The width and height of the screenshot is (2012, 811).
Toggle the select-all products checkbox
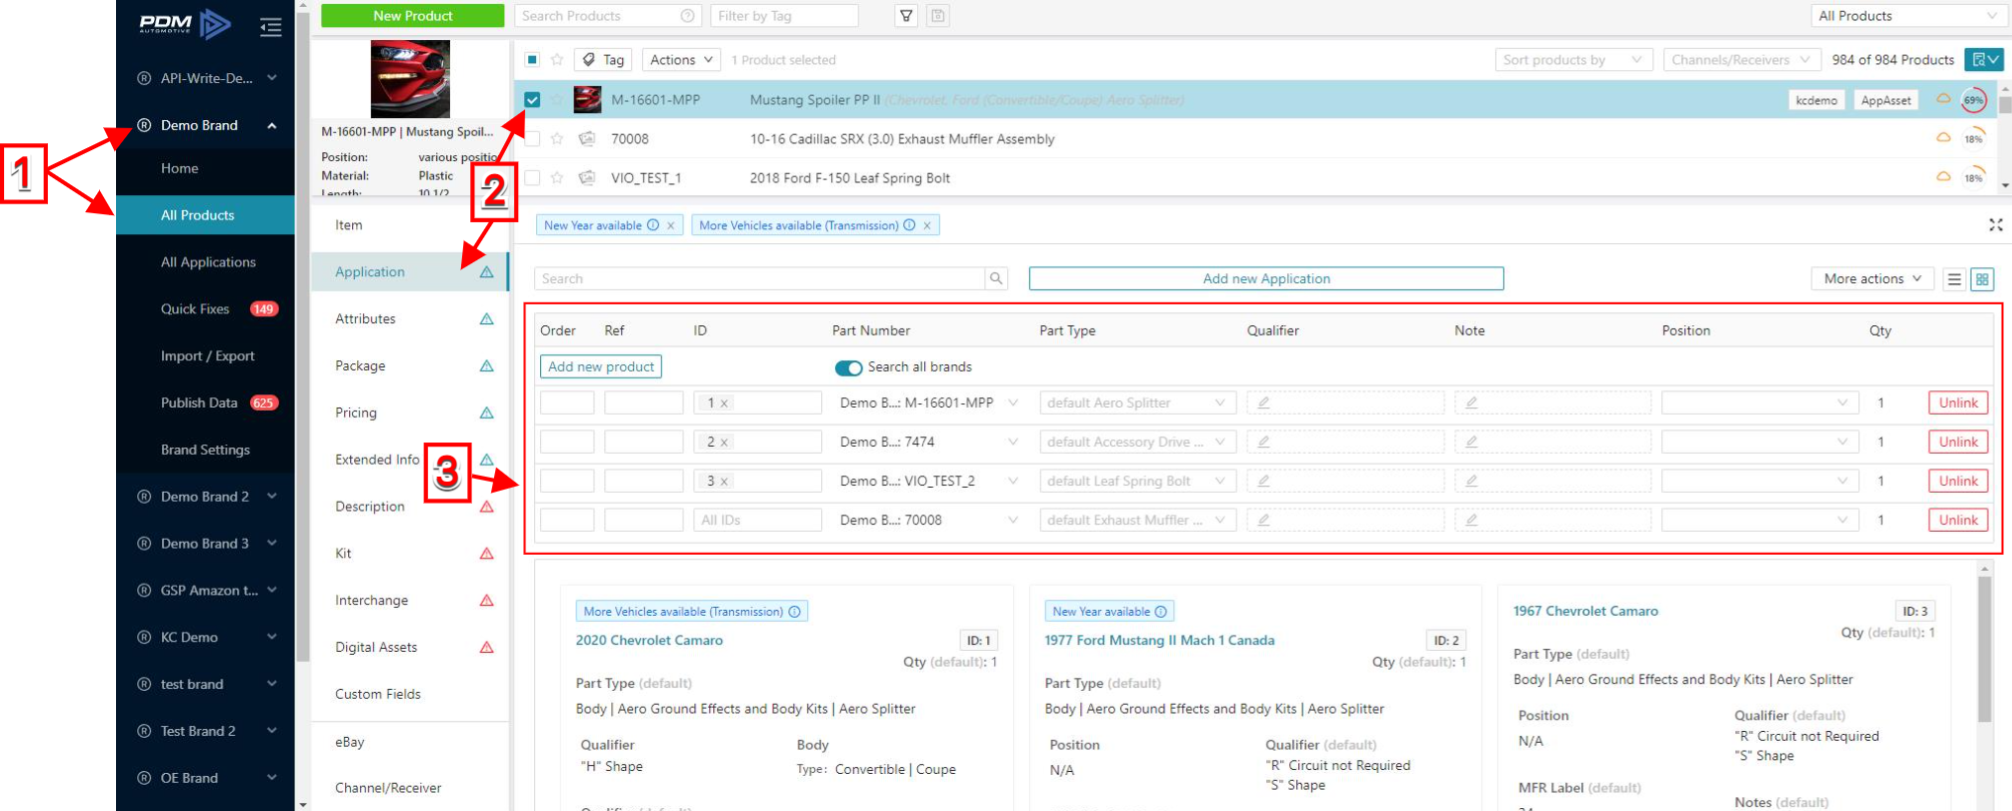point(532,60)
